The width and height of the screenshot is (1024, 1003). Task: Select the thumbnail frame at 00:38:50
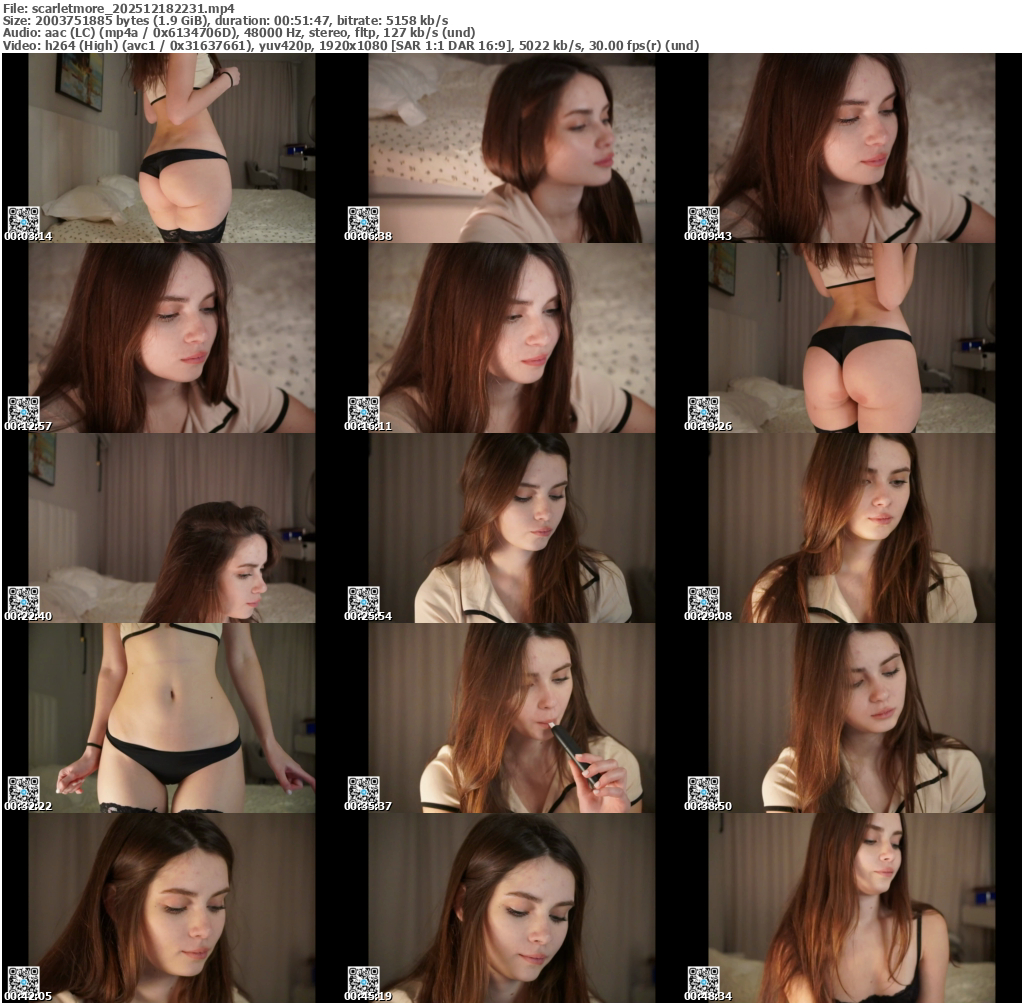tap(839, 718)
